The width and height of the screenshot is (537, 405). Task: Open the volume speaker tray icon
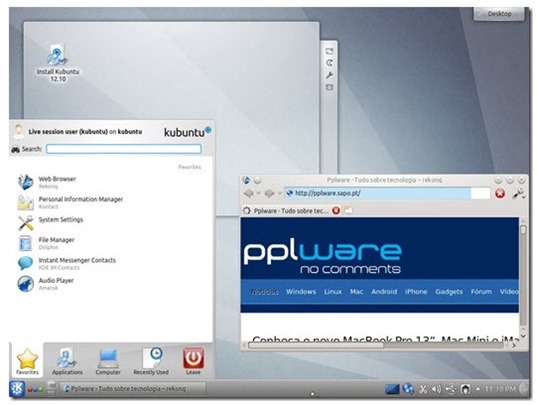click(436, 389)
